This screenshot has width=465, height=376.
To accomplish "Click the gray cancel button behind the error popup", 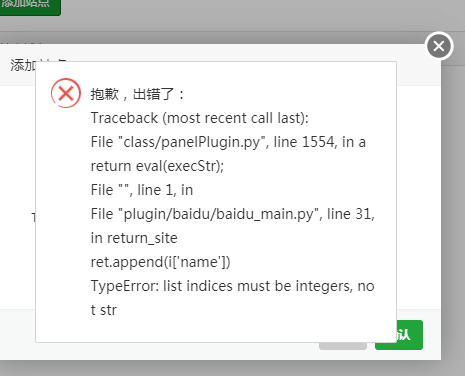I will pos(343,346).
